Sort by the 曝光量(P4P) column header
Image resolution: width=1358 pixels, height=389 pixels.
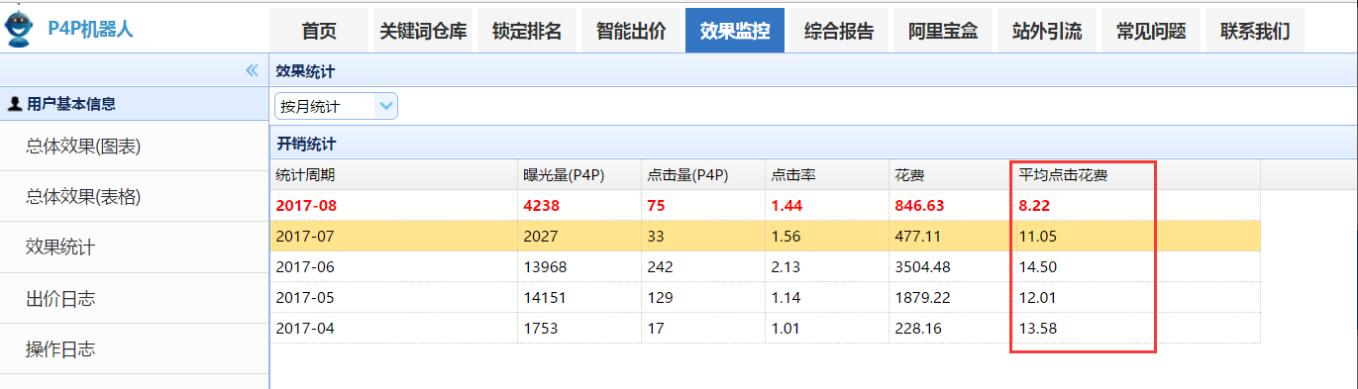click(x=578, y=174)
